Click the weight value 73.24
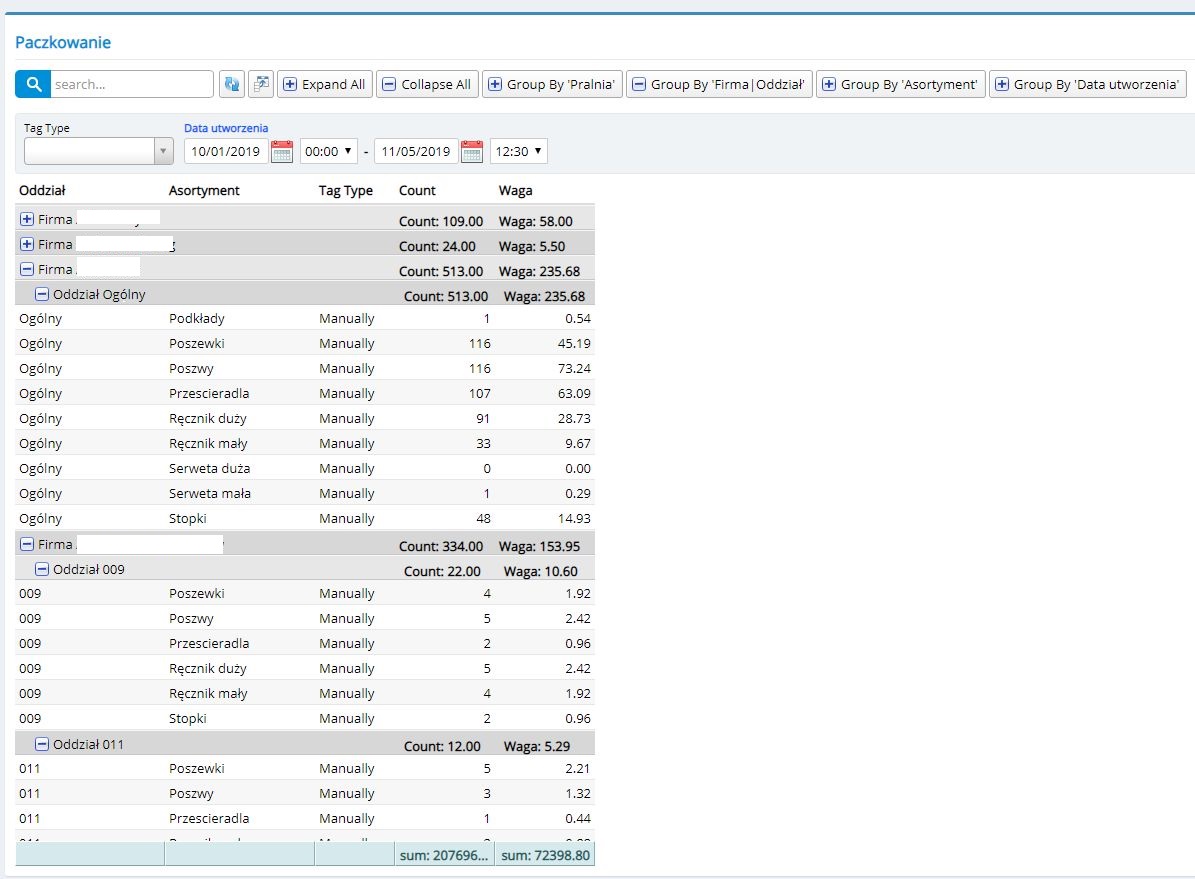This screenshot has height=879, width=1195. tap(574, 369)
